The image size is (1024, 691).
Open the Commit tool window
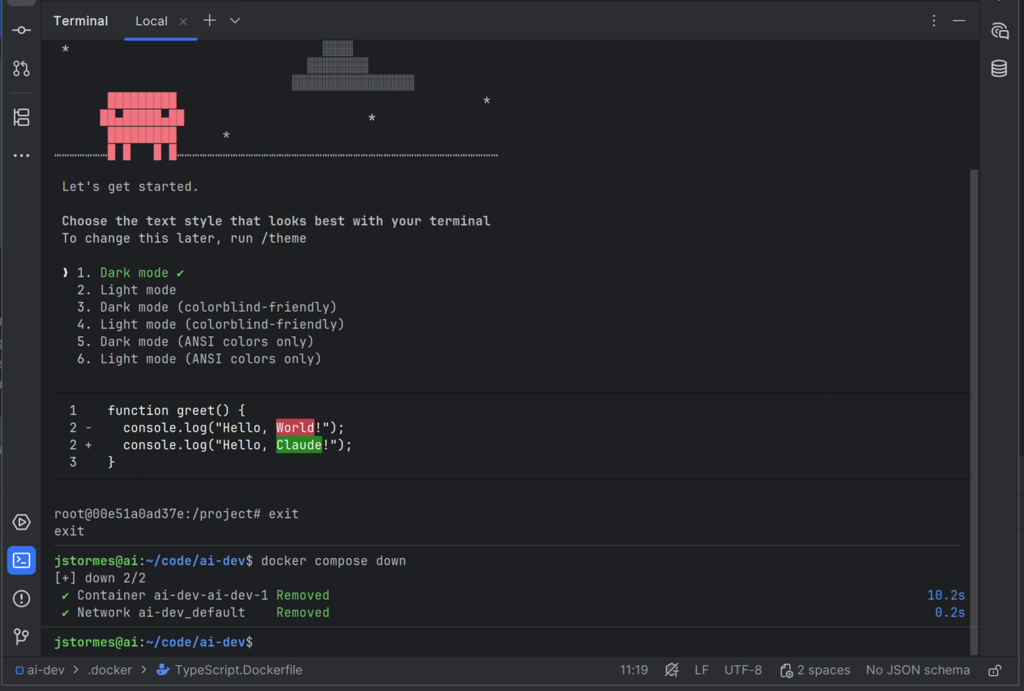click(21, 30)
